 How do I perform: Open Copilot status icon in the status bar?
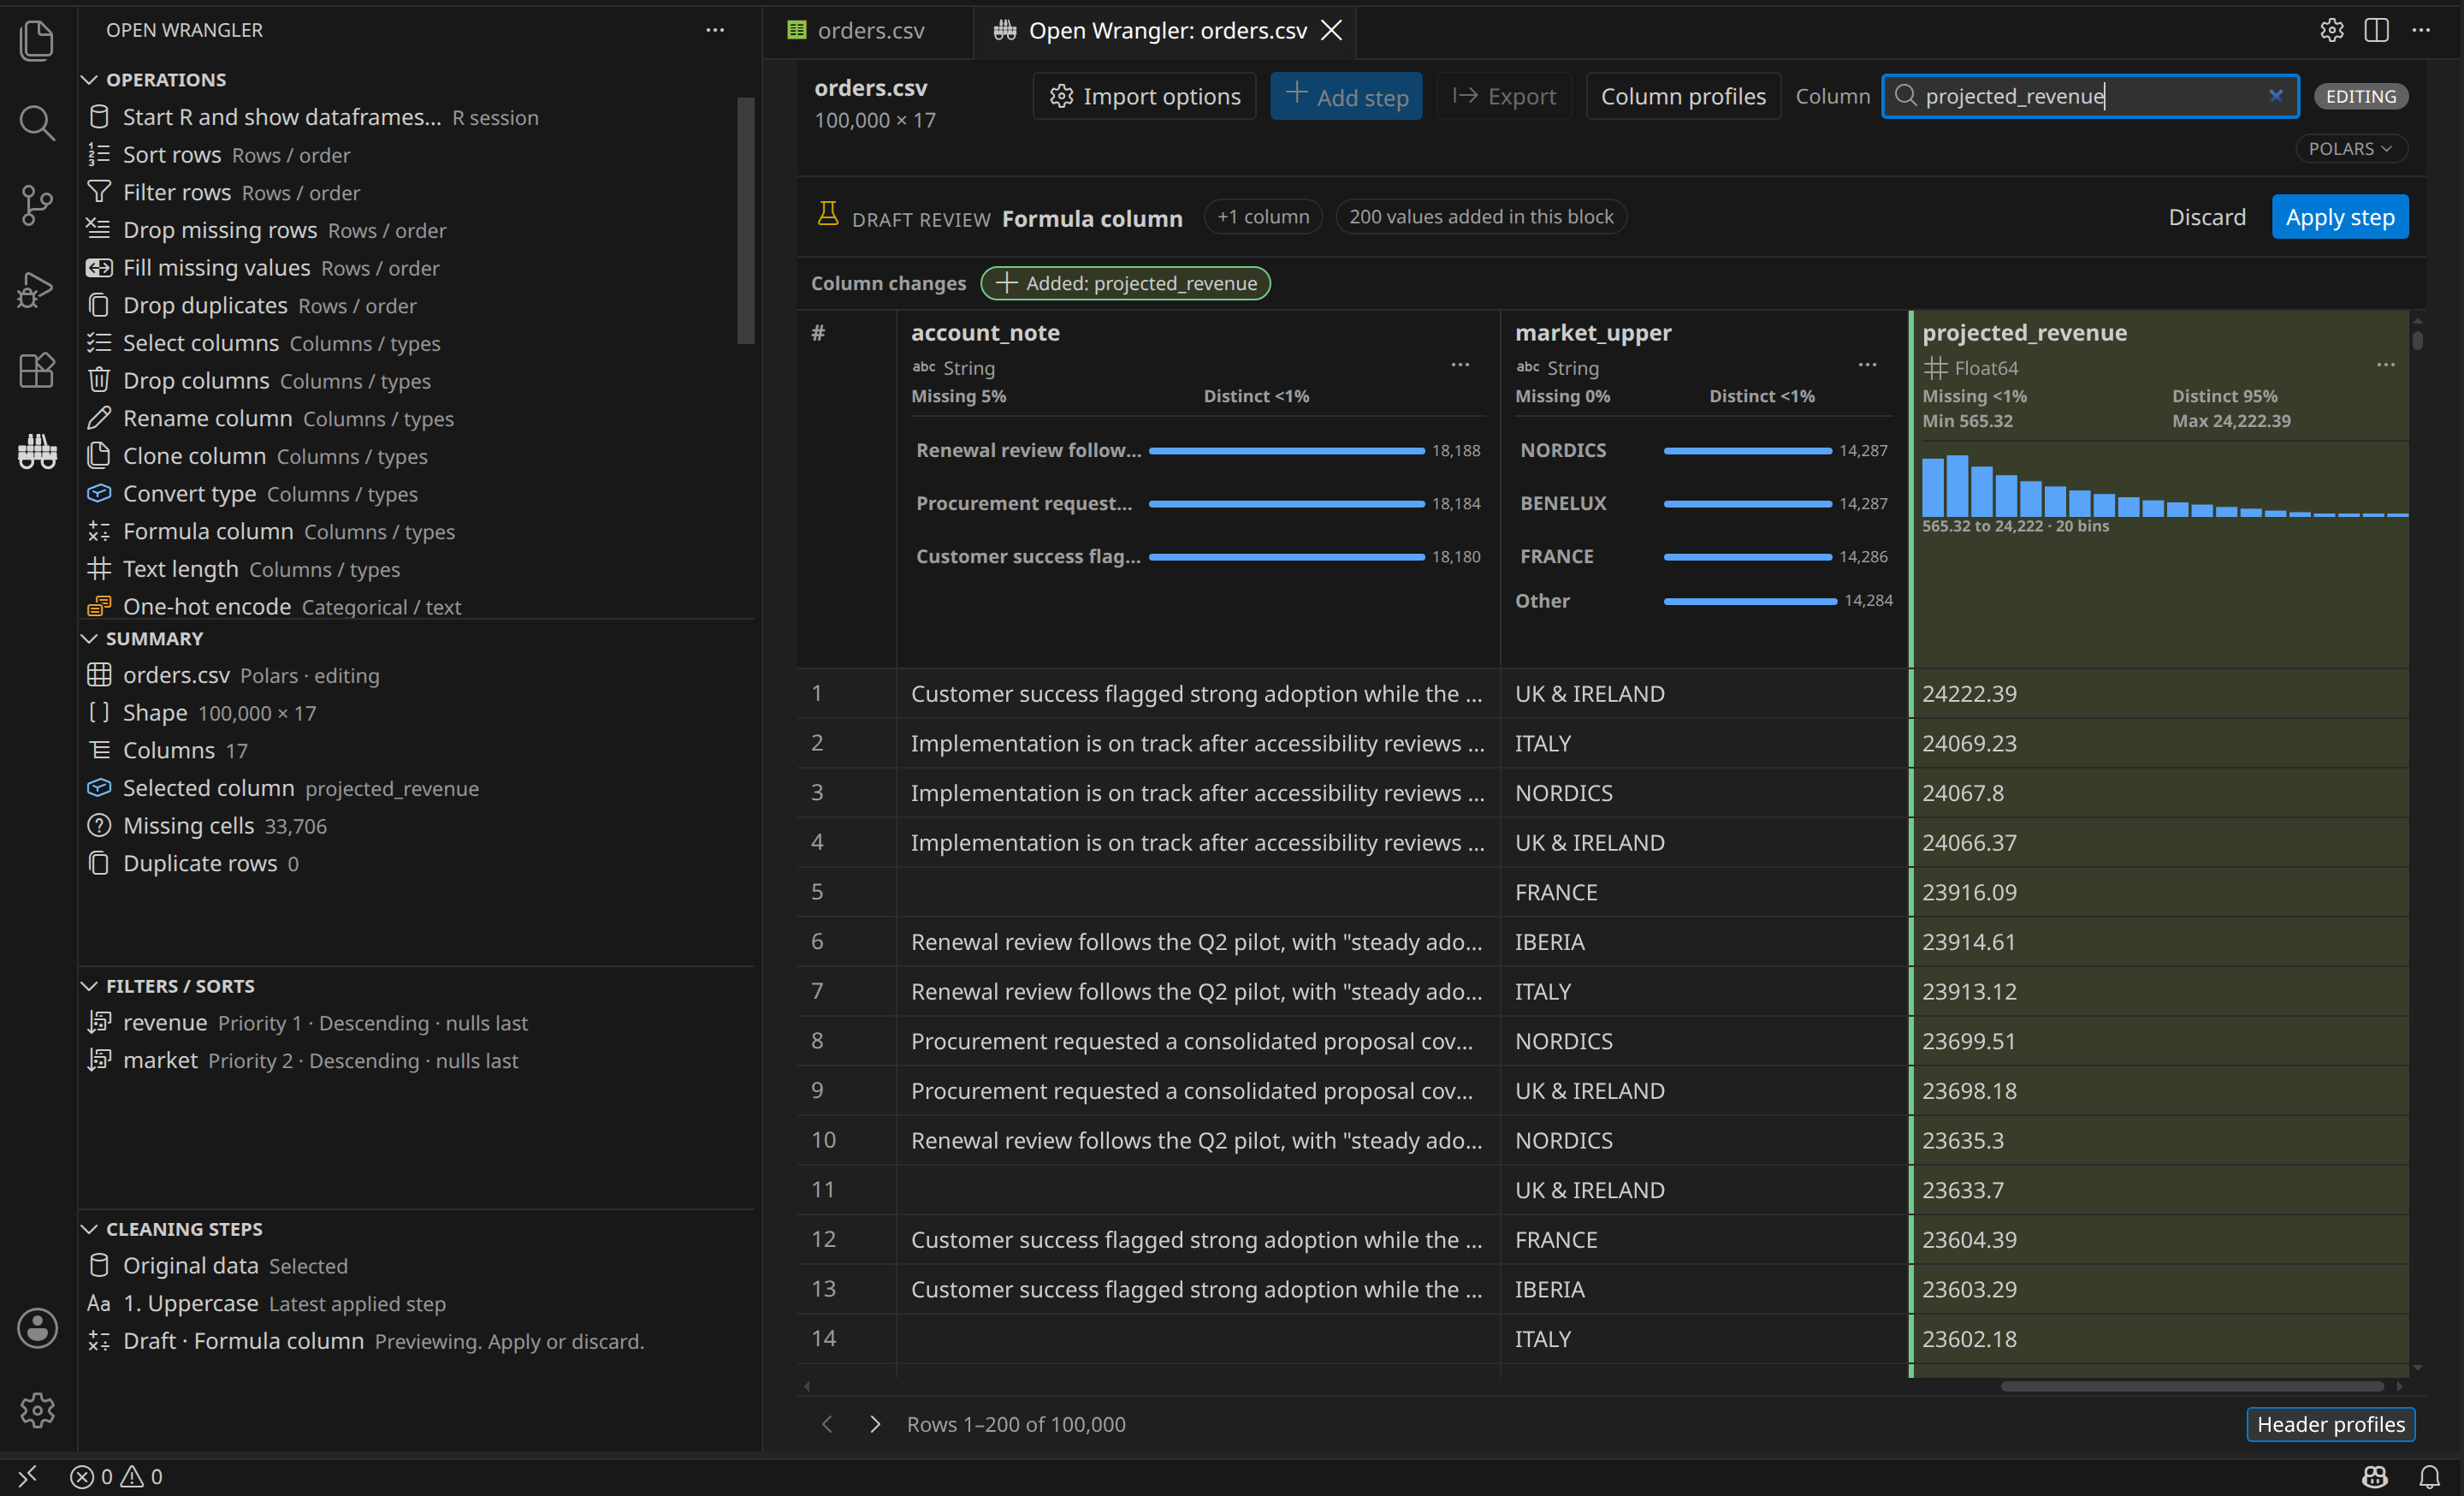2375,1476
